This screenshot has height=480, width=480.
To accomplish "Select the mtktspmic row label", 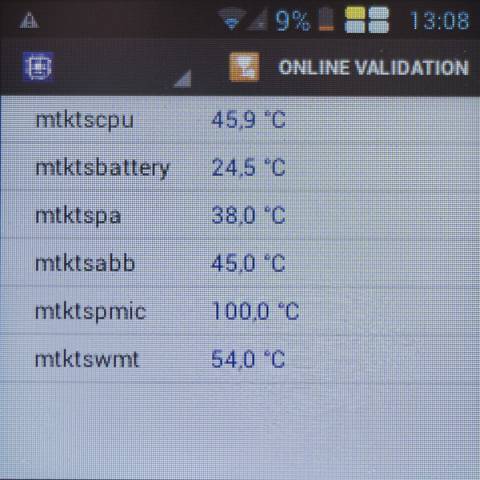I will 91,312.
